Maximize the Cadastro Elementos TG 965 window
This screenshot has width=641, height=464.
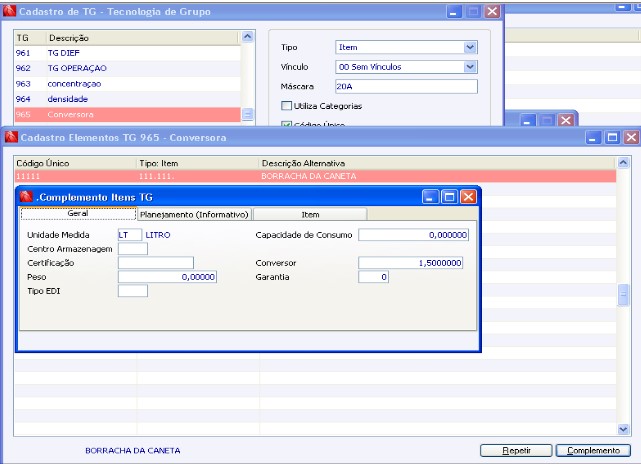tap(612, 137)
